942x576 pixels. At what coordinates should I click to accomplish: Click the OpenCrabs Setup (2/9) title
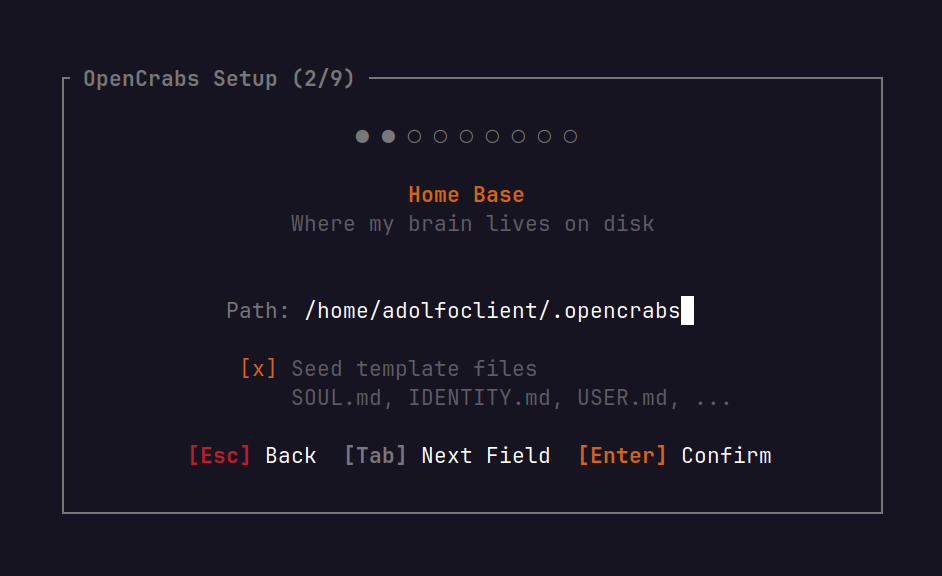click(219, 79)
